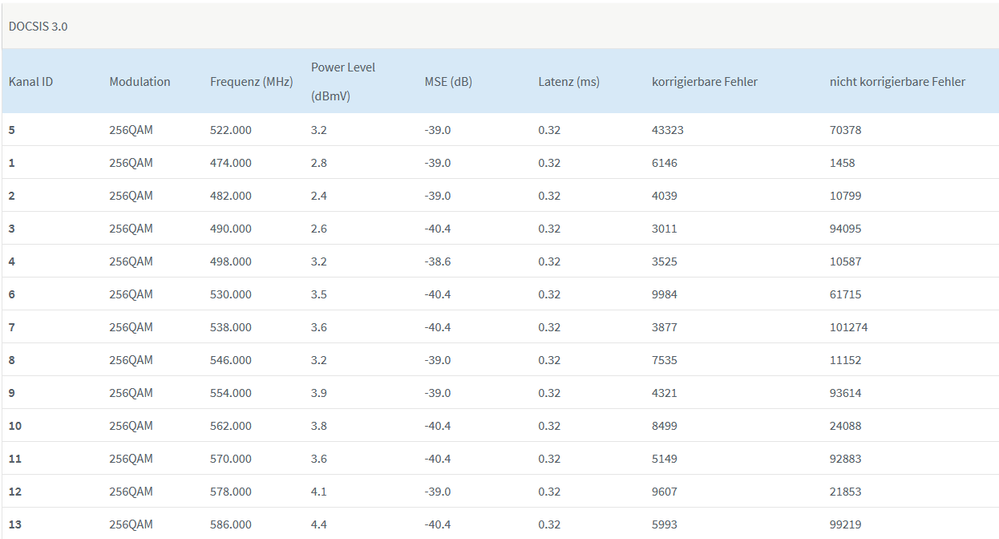Click Kanal ID 5 in first row

[x=12, y=130]
